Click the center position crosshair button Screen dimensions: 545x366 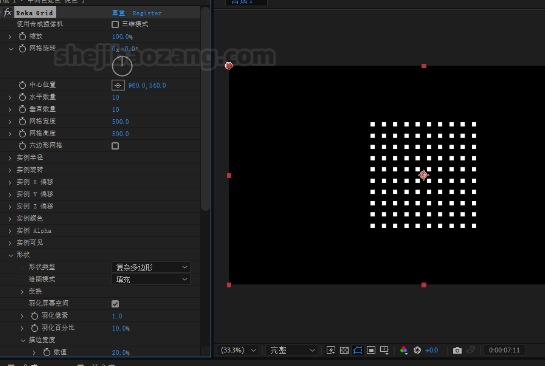pos(118,85)
